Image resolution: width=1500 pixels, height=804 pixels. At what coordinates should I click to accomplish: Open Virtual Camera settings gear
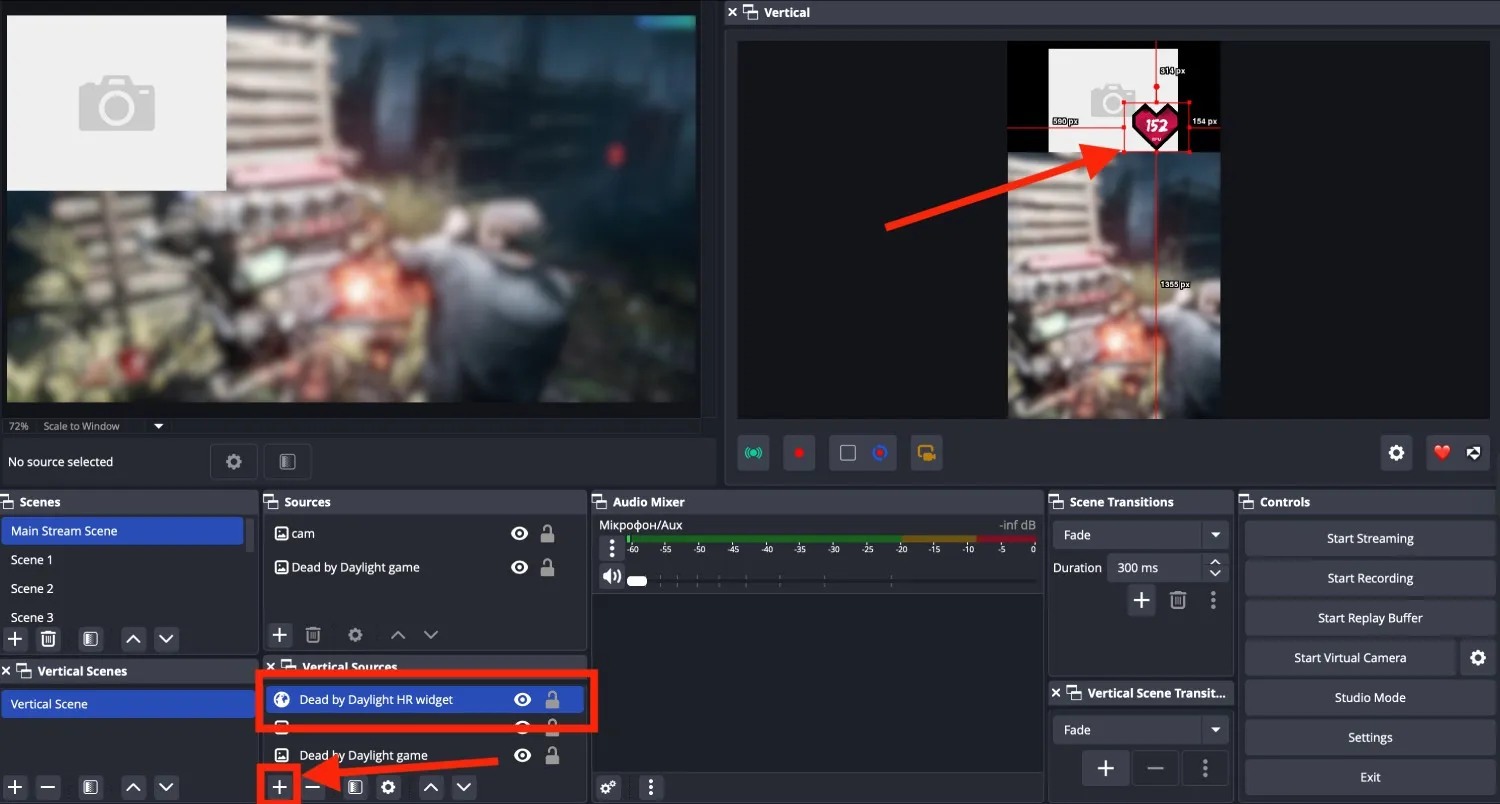[x=1478, y=658]
